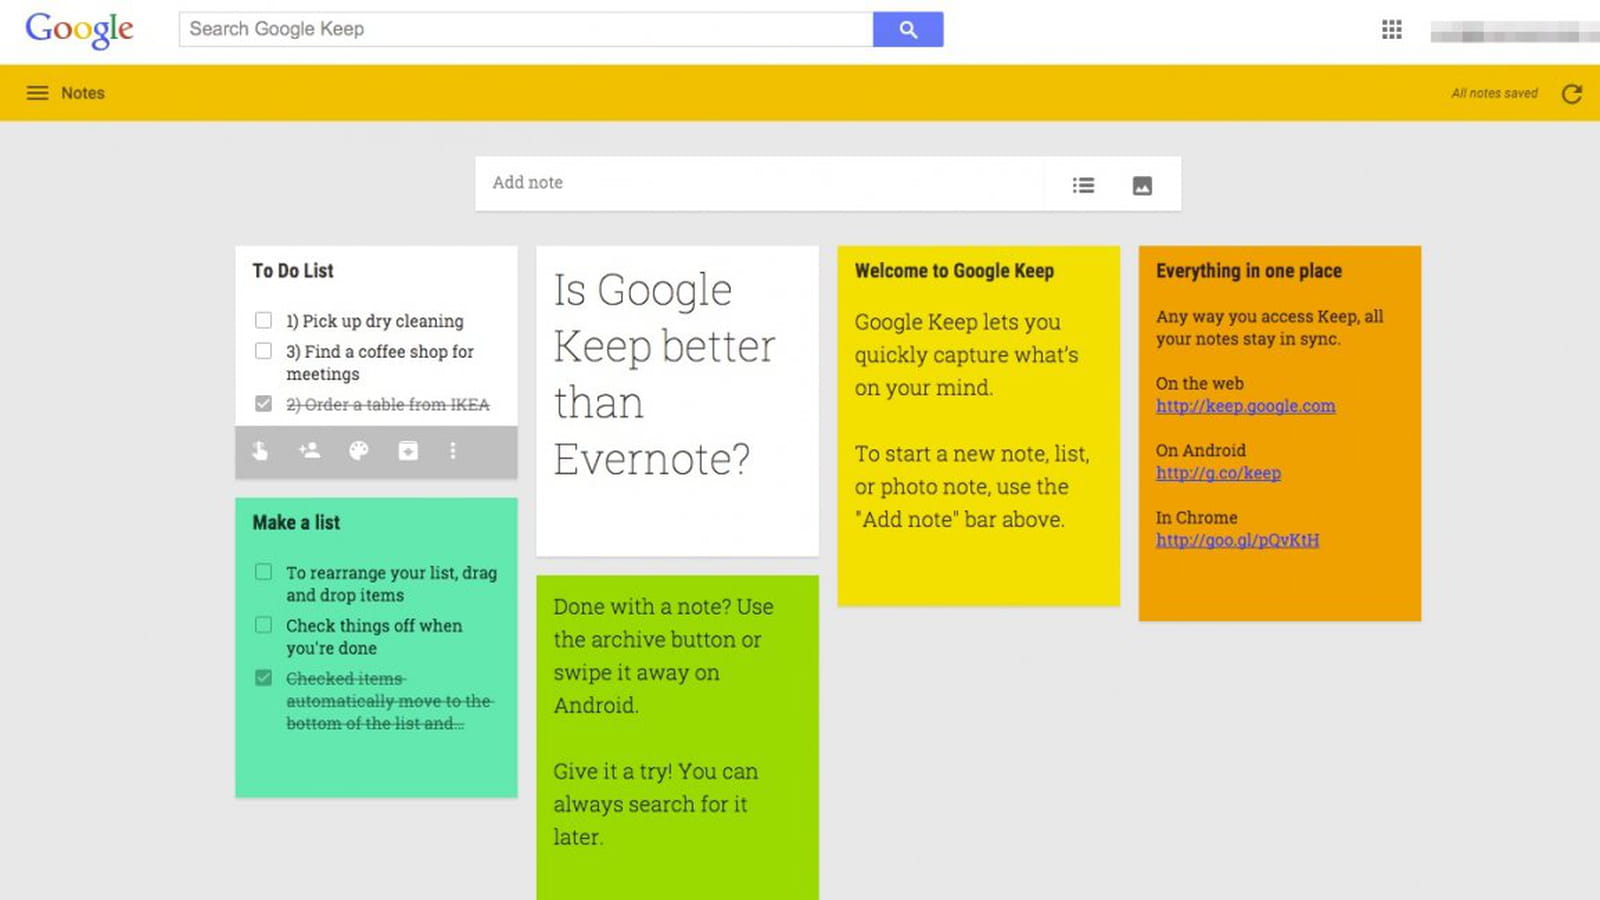Check 'Check things off when you're done'
Screen dimensions: 1600x900
click(263, 625)
